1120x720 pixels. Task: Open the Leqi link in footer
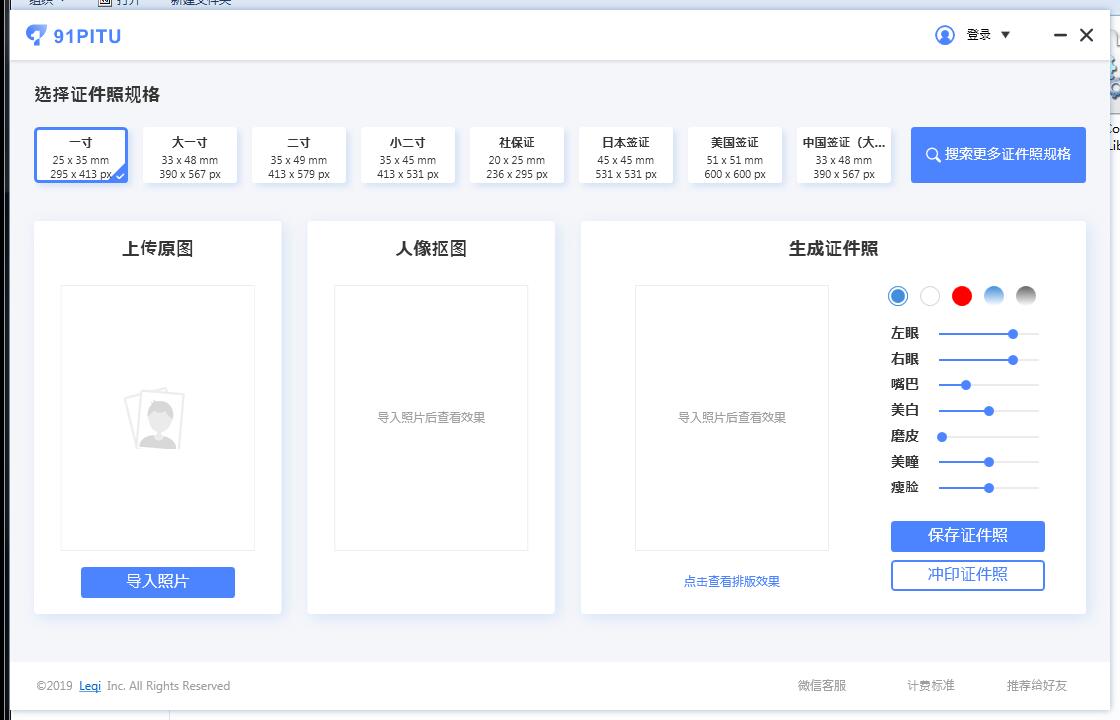(x=90, y=686)
